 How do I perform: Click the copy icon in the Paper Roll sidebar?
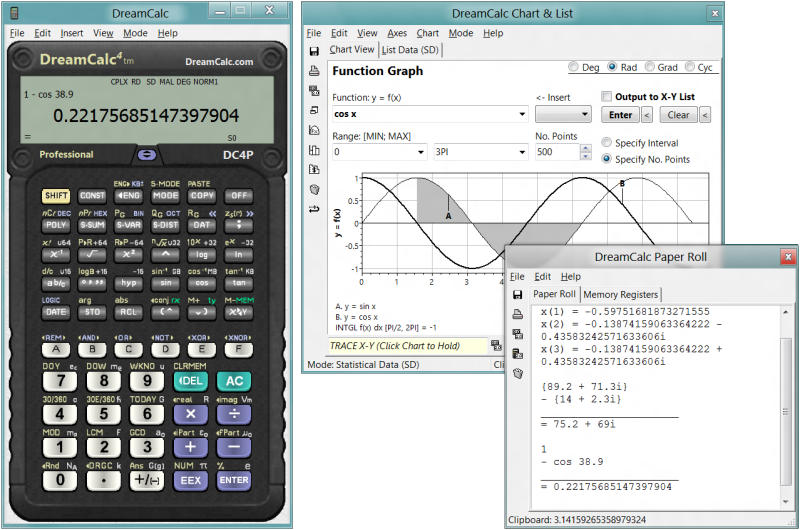pos(517,334)
